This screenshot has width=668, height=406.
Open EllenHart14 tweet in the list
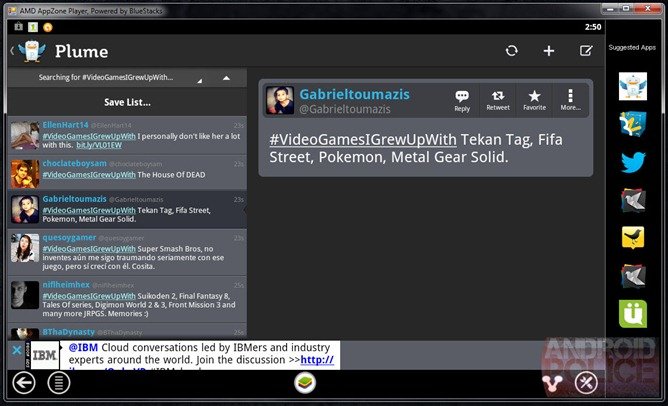[127, 135]
